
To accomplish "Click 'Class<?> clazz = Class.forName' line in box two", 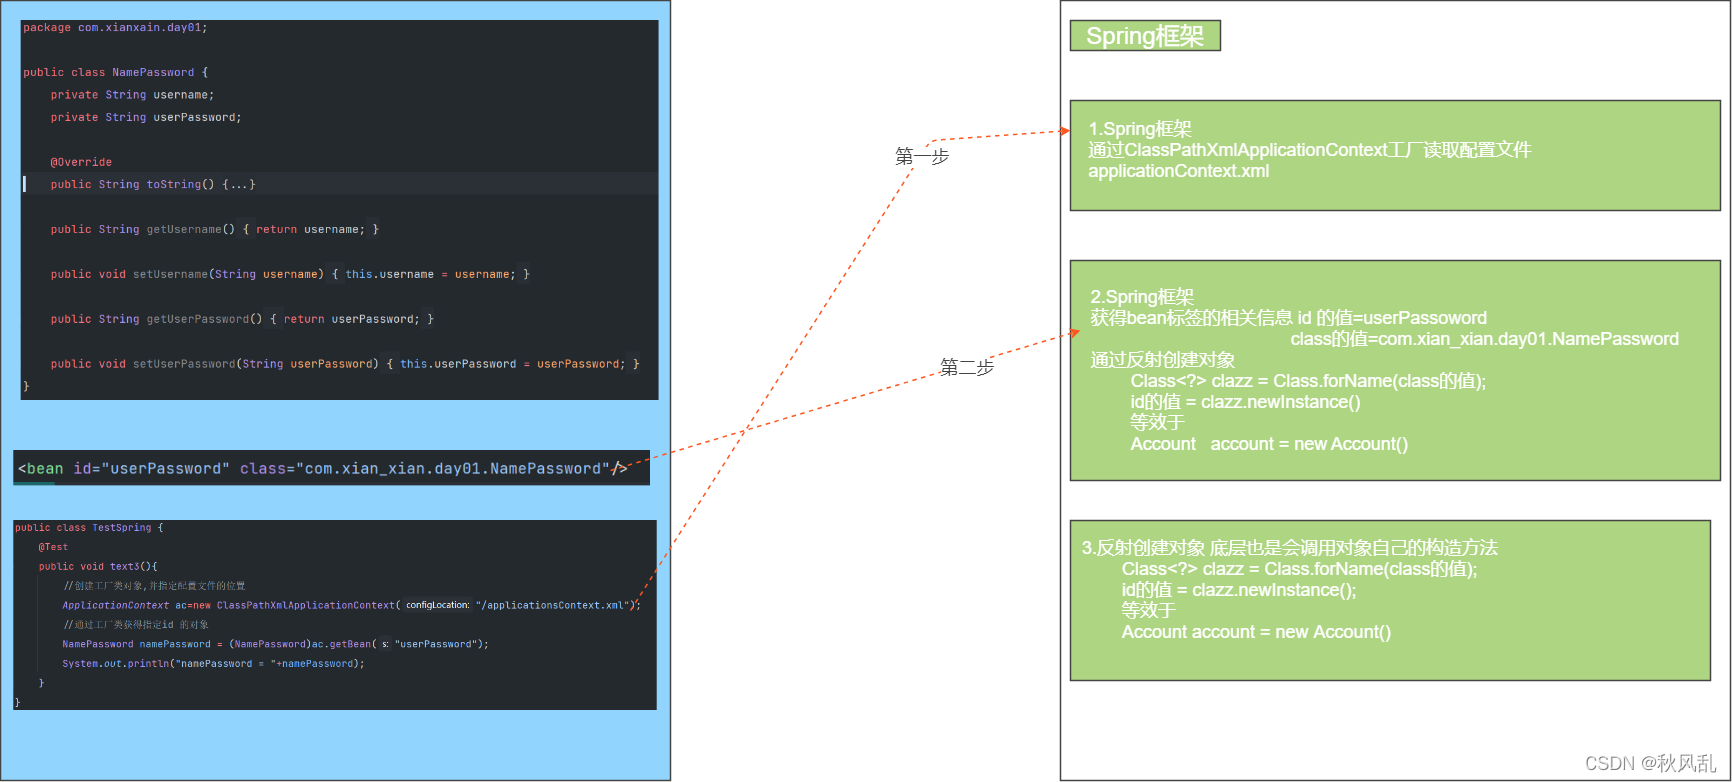I will 1309,381.
